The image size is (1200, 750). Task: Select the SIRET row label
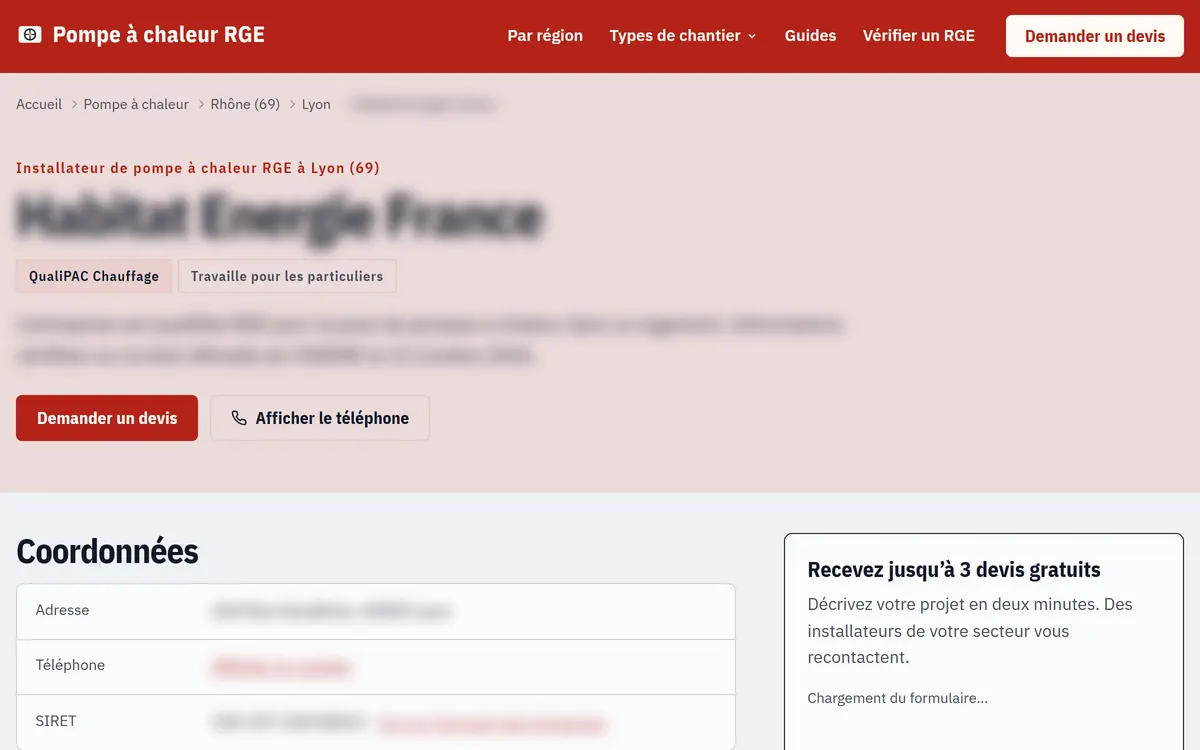click(56, 721)
